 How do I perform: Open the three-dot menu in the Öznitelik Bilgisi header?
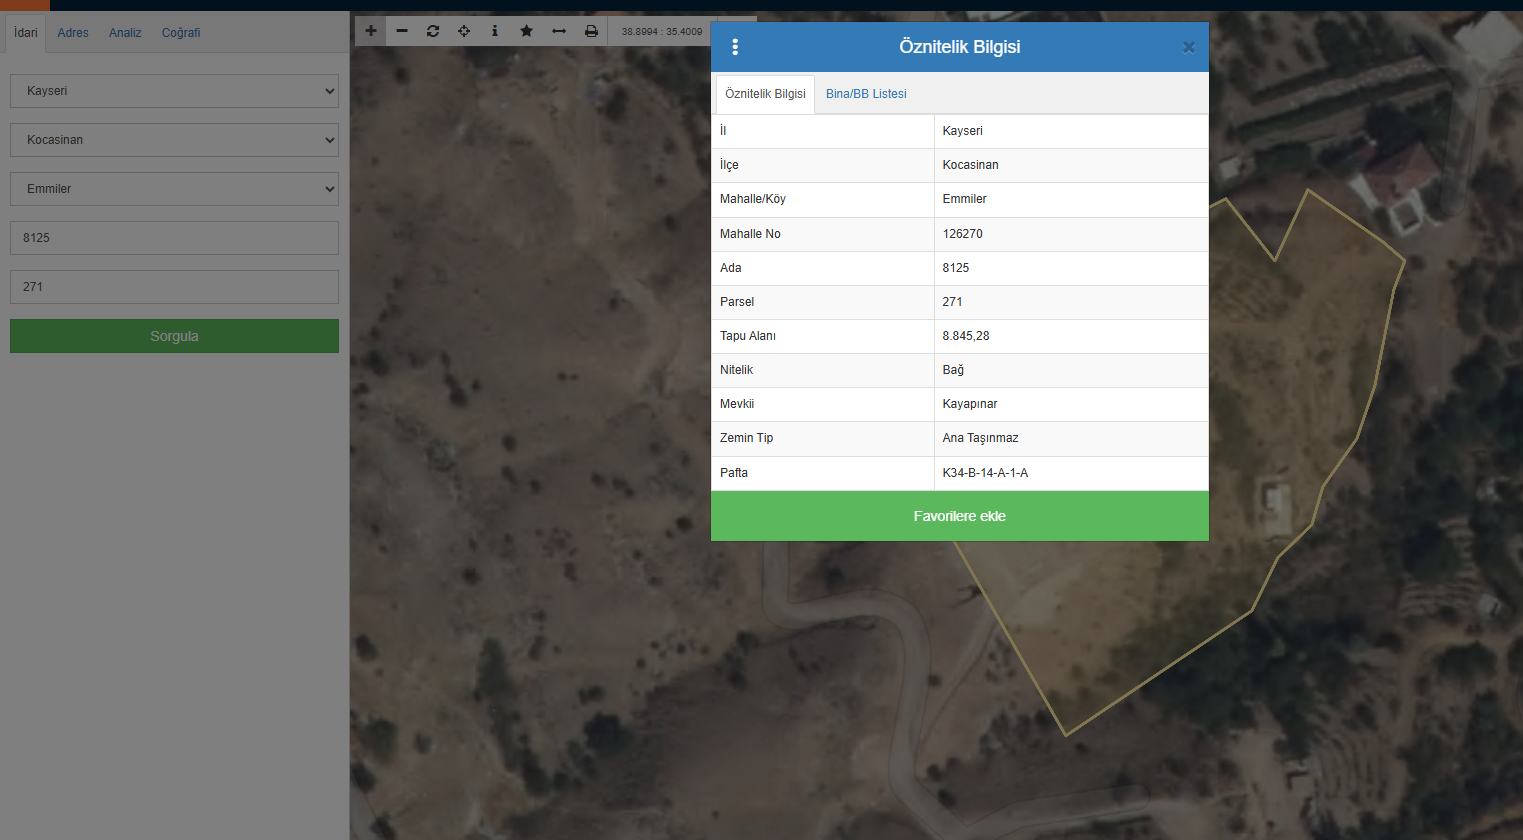tap(735, 47)
